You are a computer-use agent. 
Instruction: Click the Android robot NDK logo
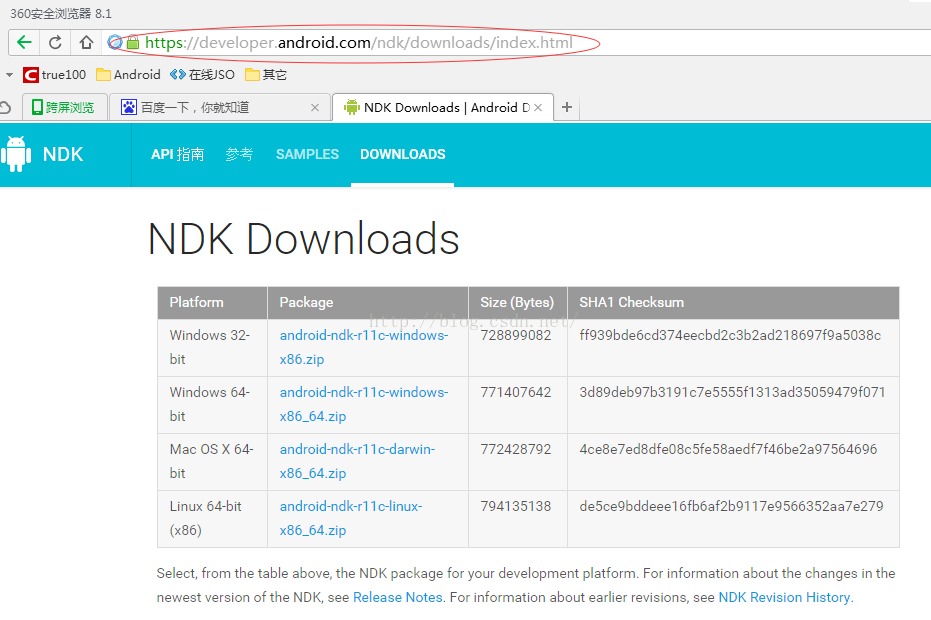click(16, 154)
